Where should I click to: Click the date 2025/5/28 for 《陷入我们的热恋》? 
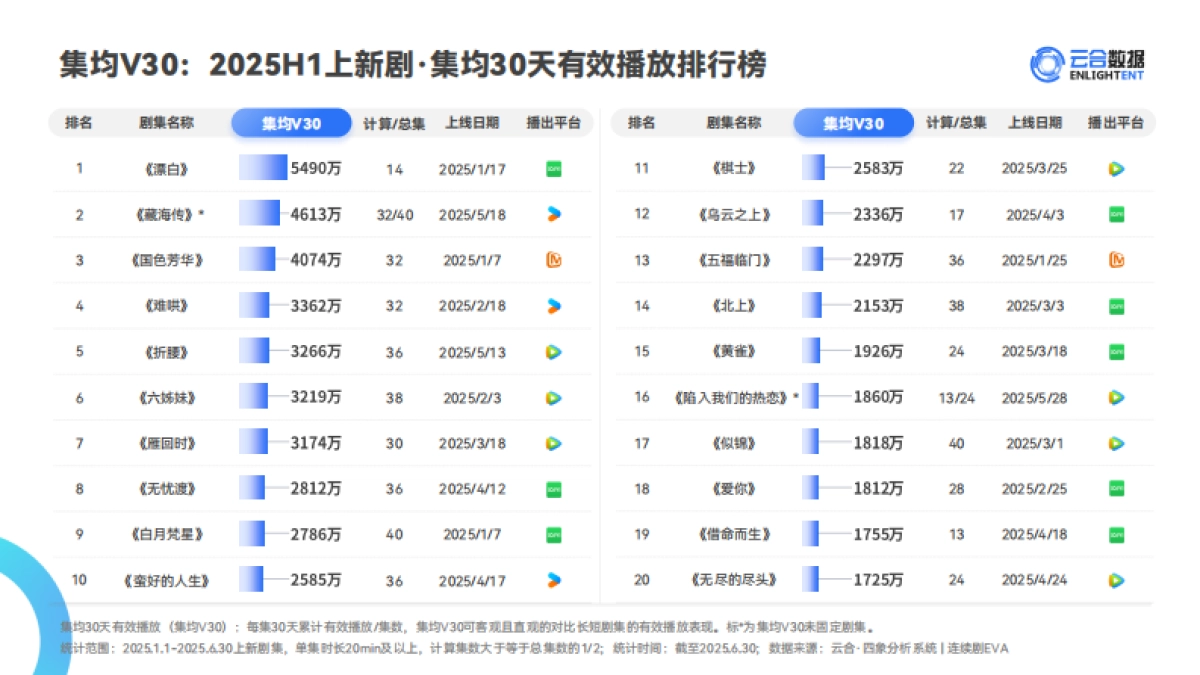point(1035,397)
